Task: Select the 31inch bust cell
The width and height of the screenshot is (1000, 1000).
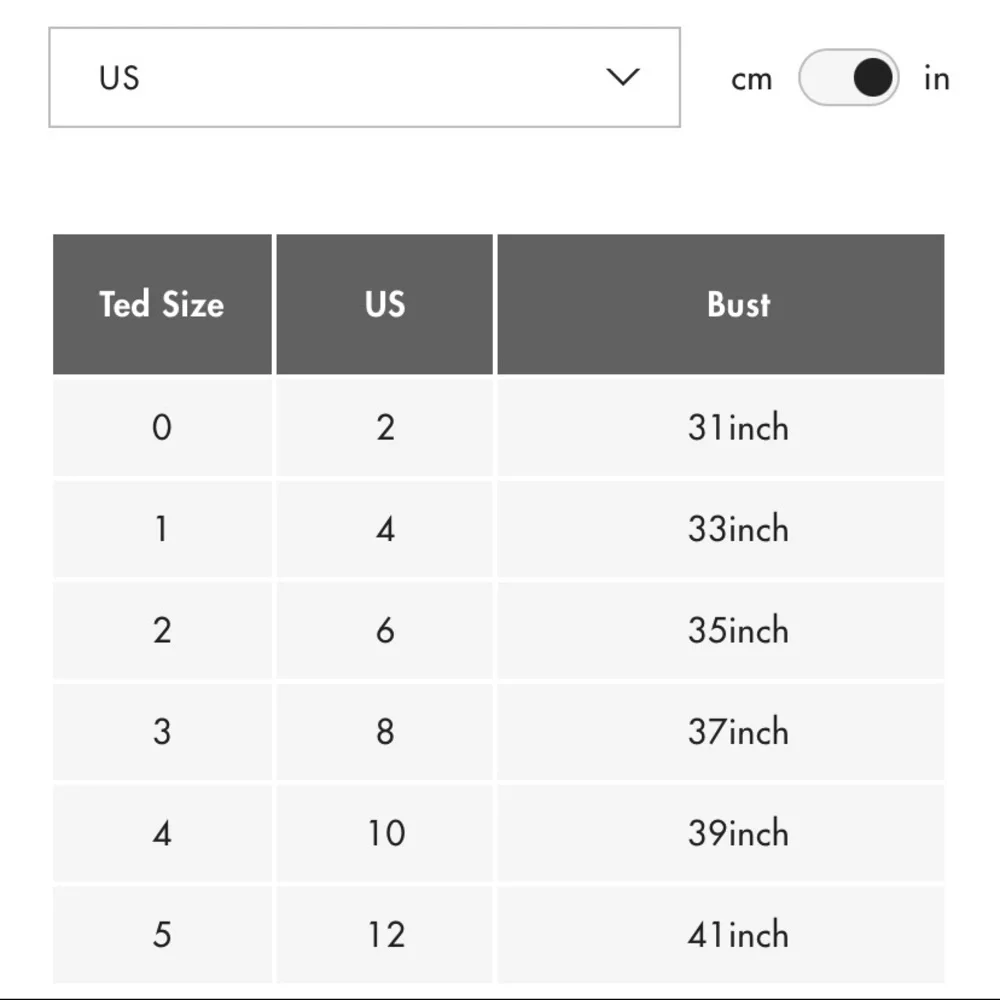Action: coord(721,427)
